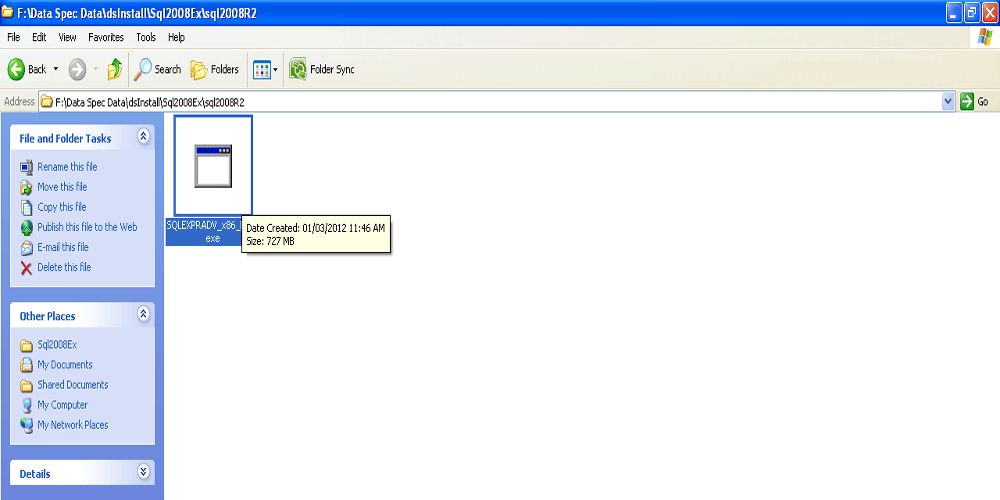Open My Computer from Other Places
1000x500 pixels.
pyautogui.click(x=62, y=405)
